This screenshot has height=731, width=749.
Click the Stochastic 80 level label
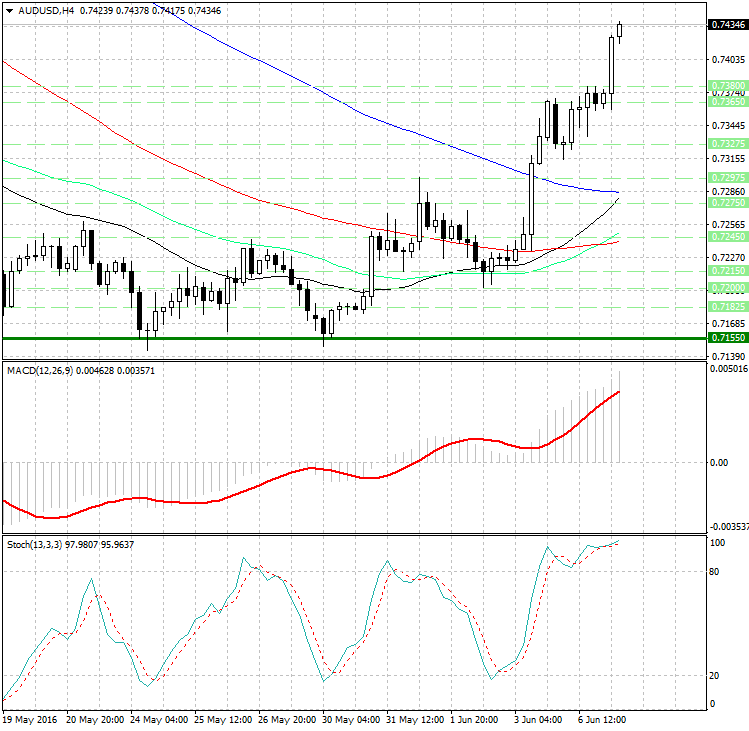[x=714, y=572]
